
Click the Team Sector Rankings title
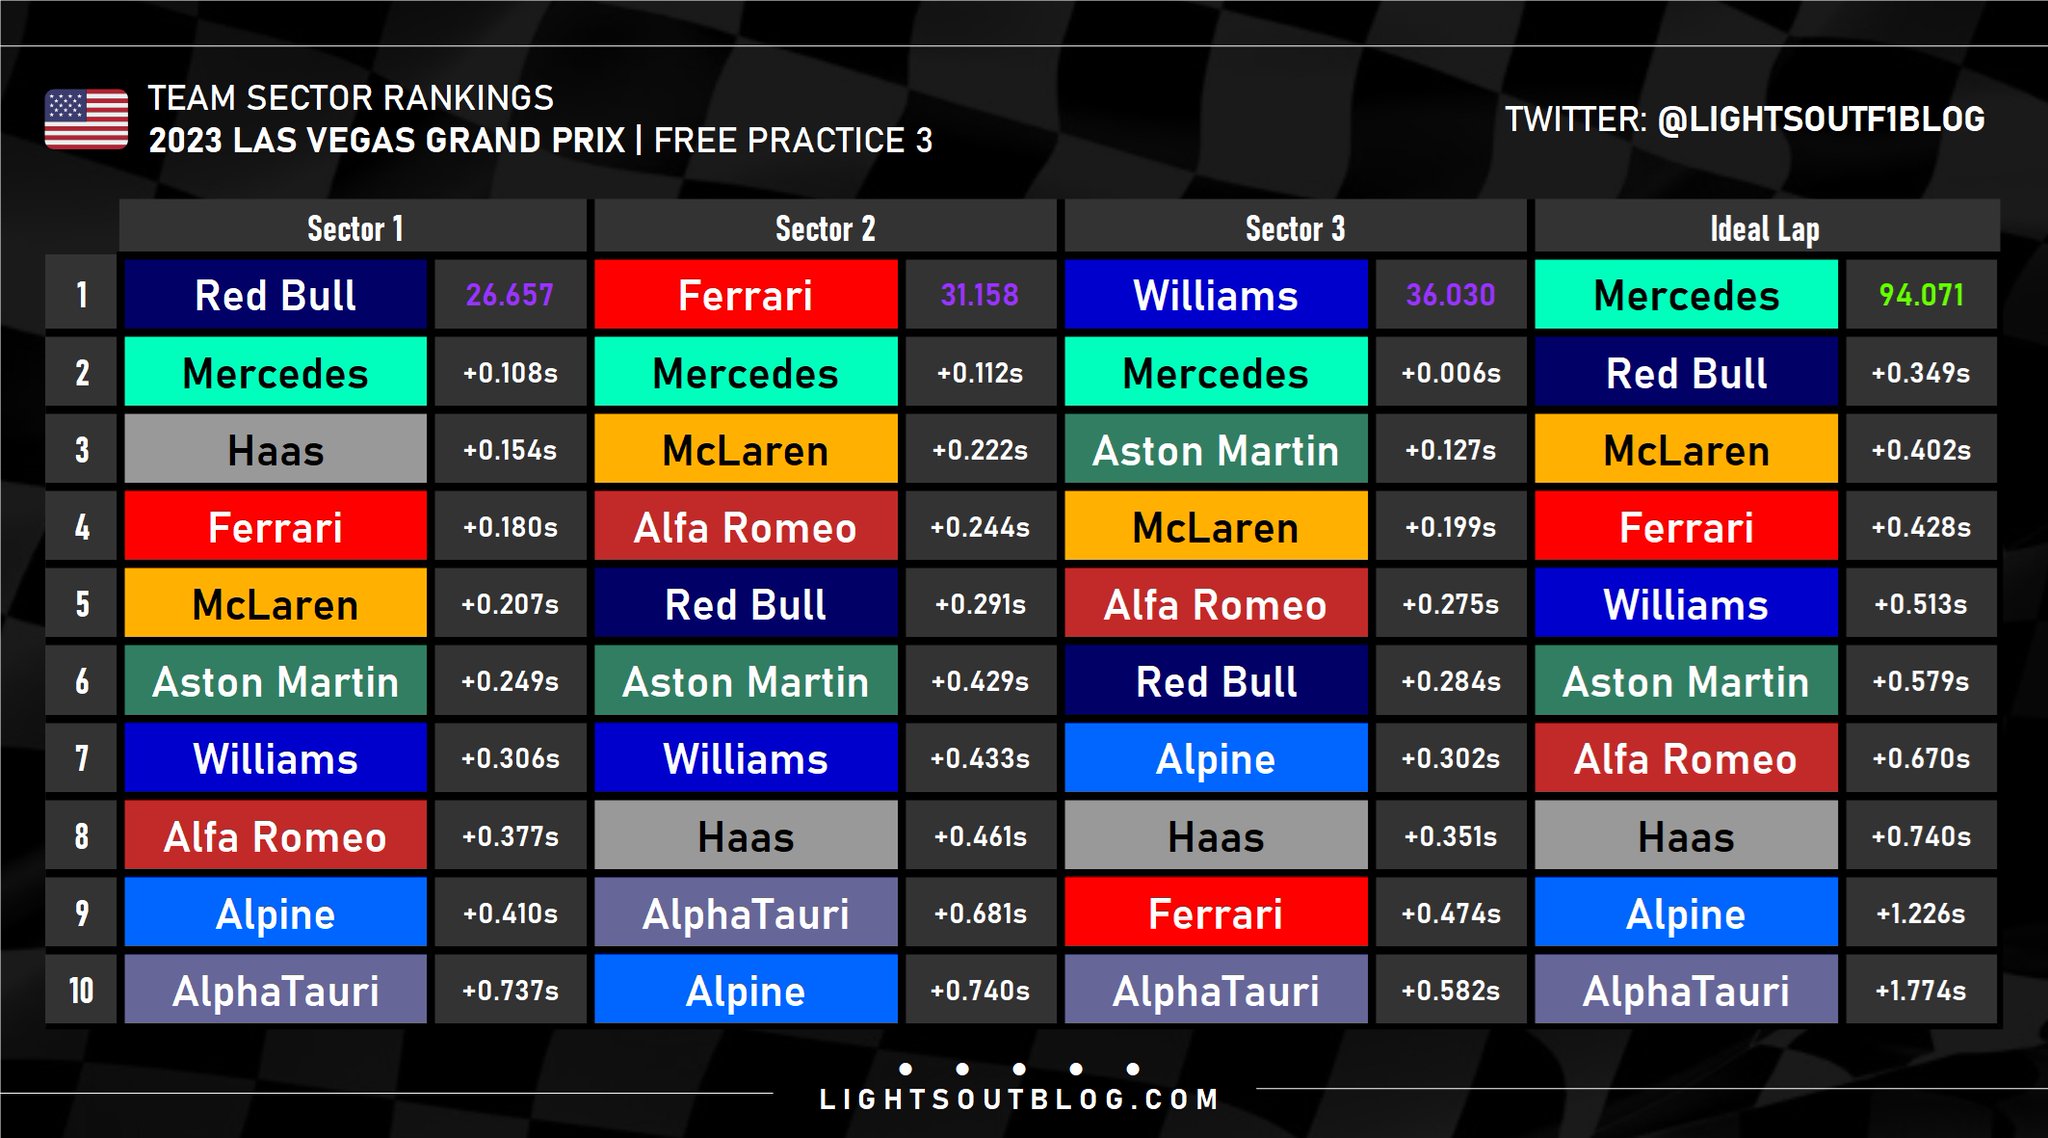351,98
